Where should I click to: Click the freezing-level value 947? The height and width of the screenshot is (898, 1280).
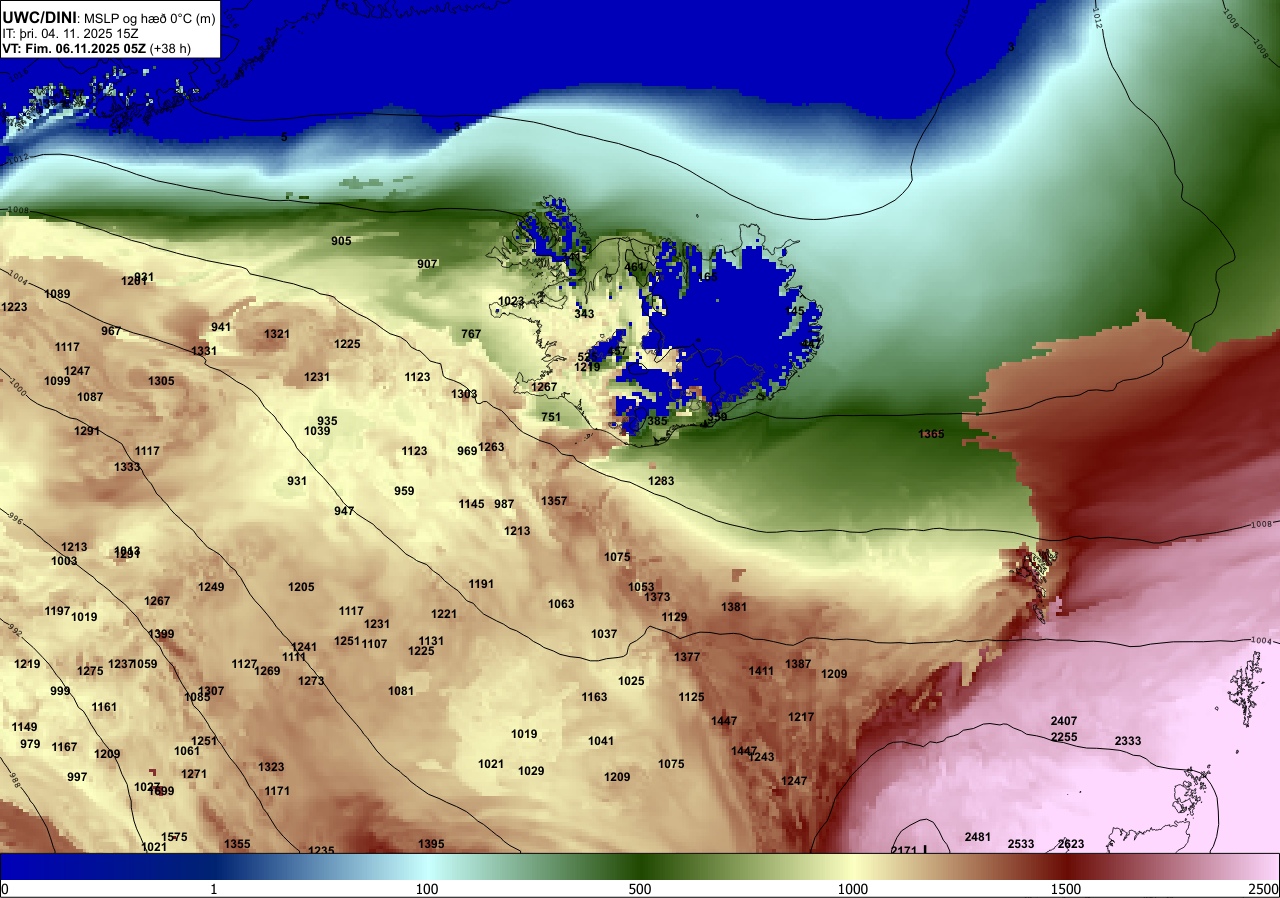(344, 511)
